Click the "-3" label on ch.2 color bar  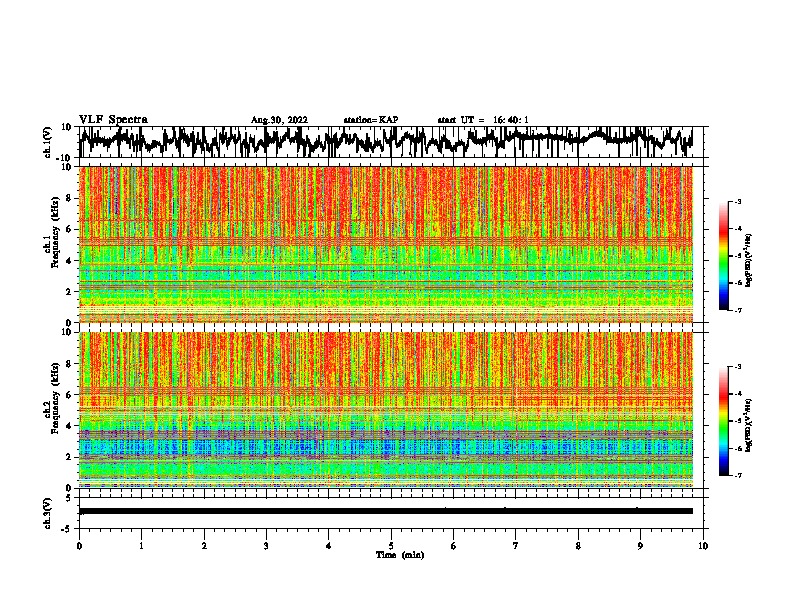pos(738,367)
